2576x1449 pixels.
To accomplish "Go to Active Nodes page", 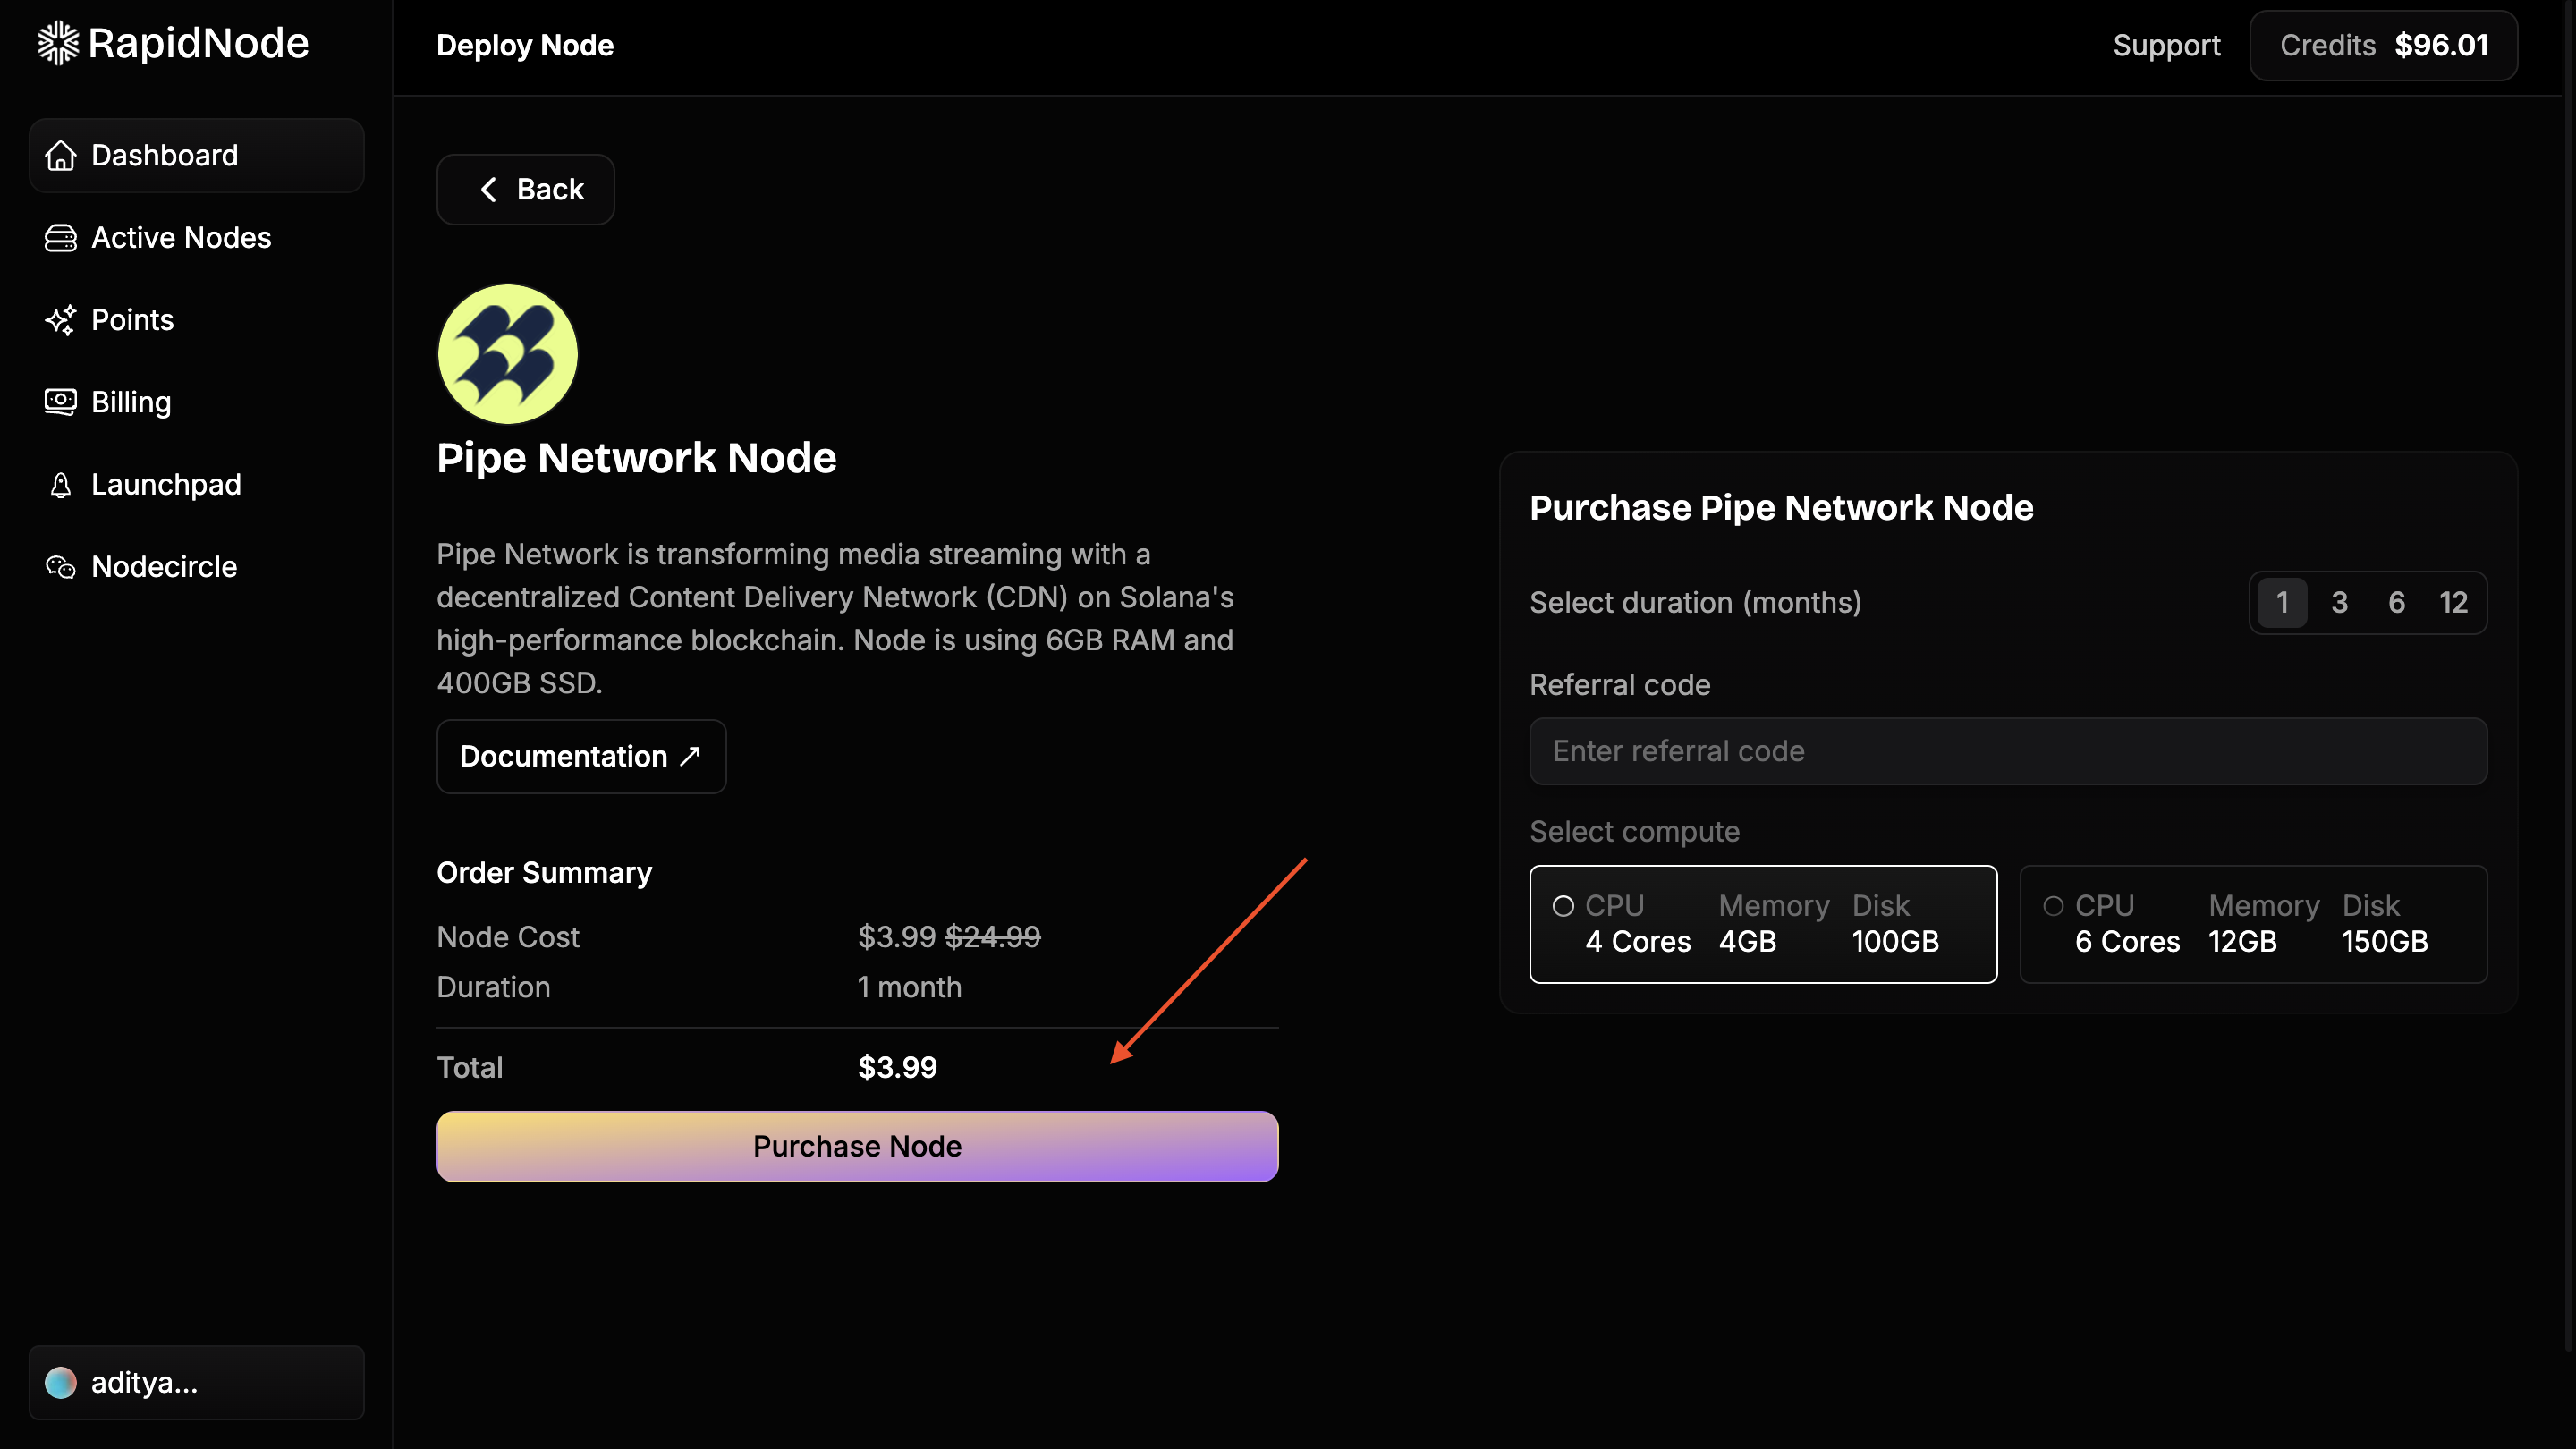I will tap(196, 238).
